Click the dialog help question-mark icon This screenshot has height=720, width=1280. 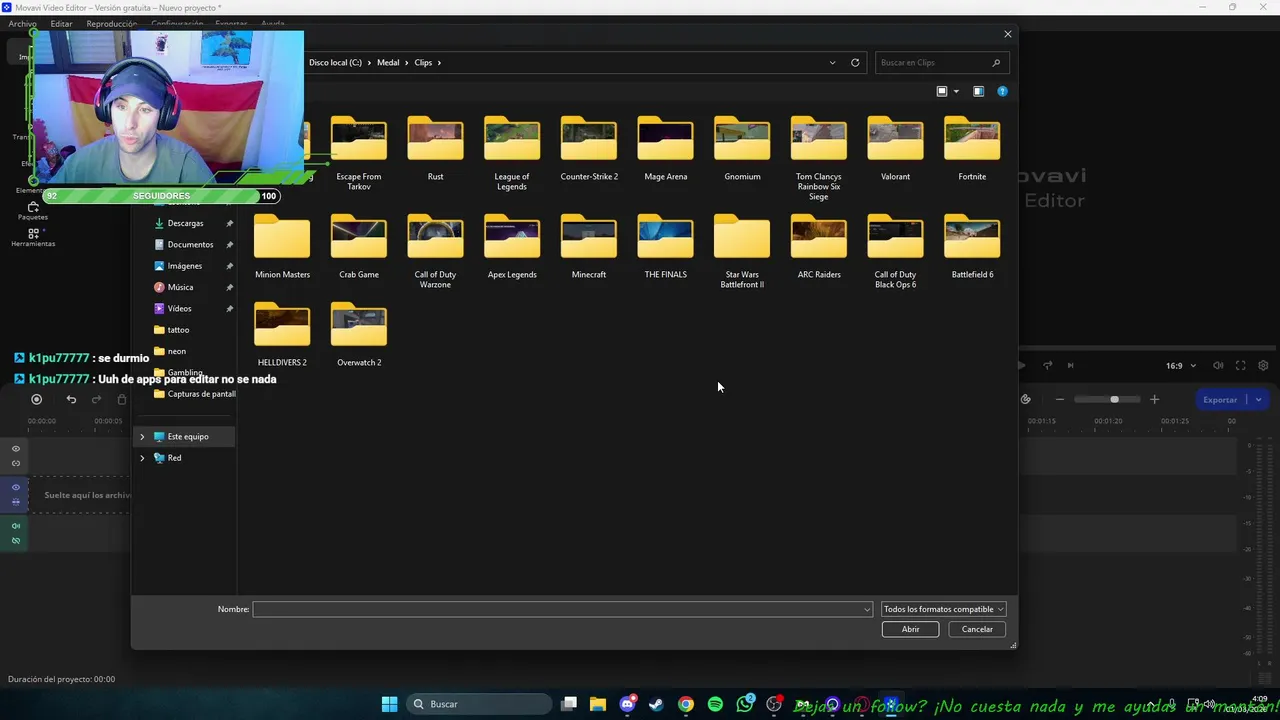(1002, 91)
